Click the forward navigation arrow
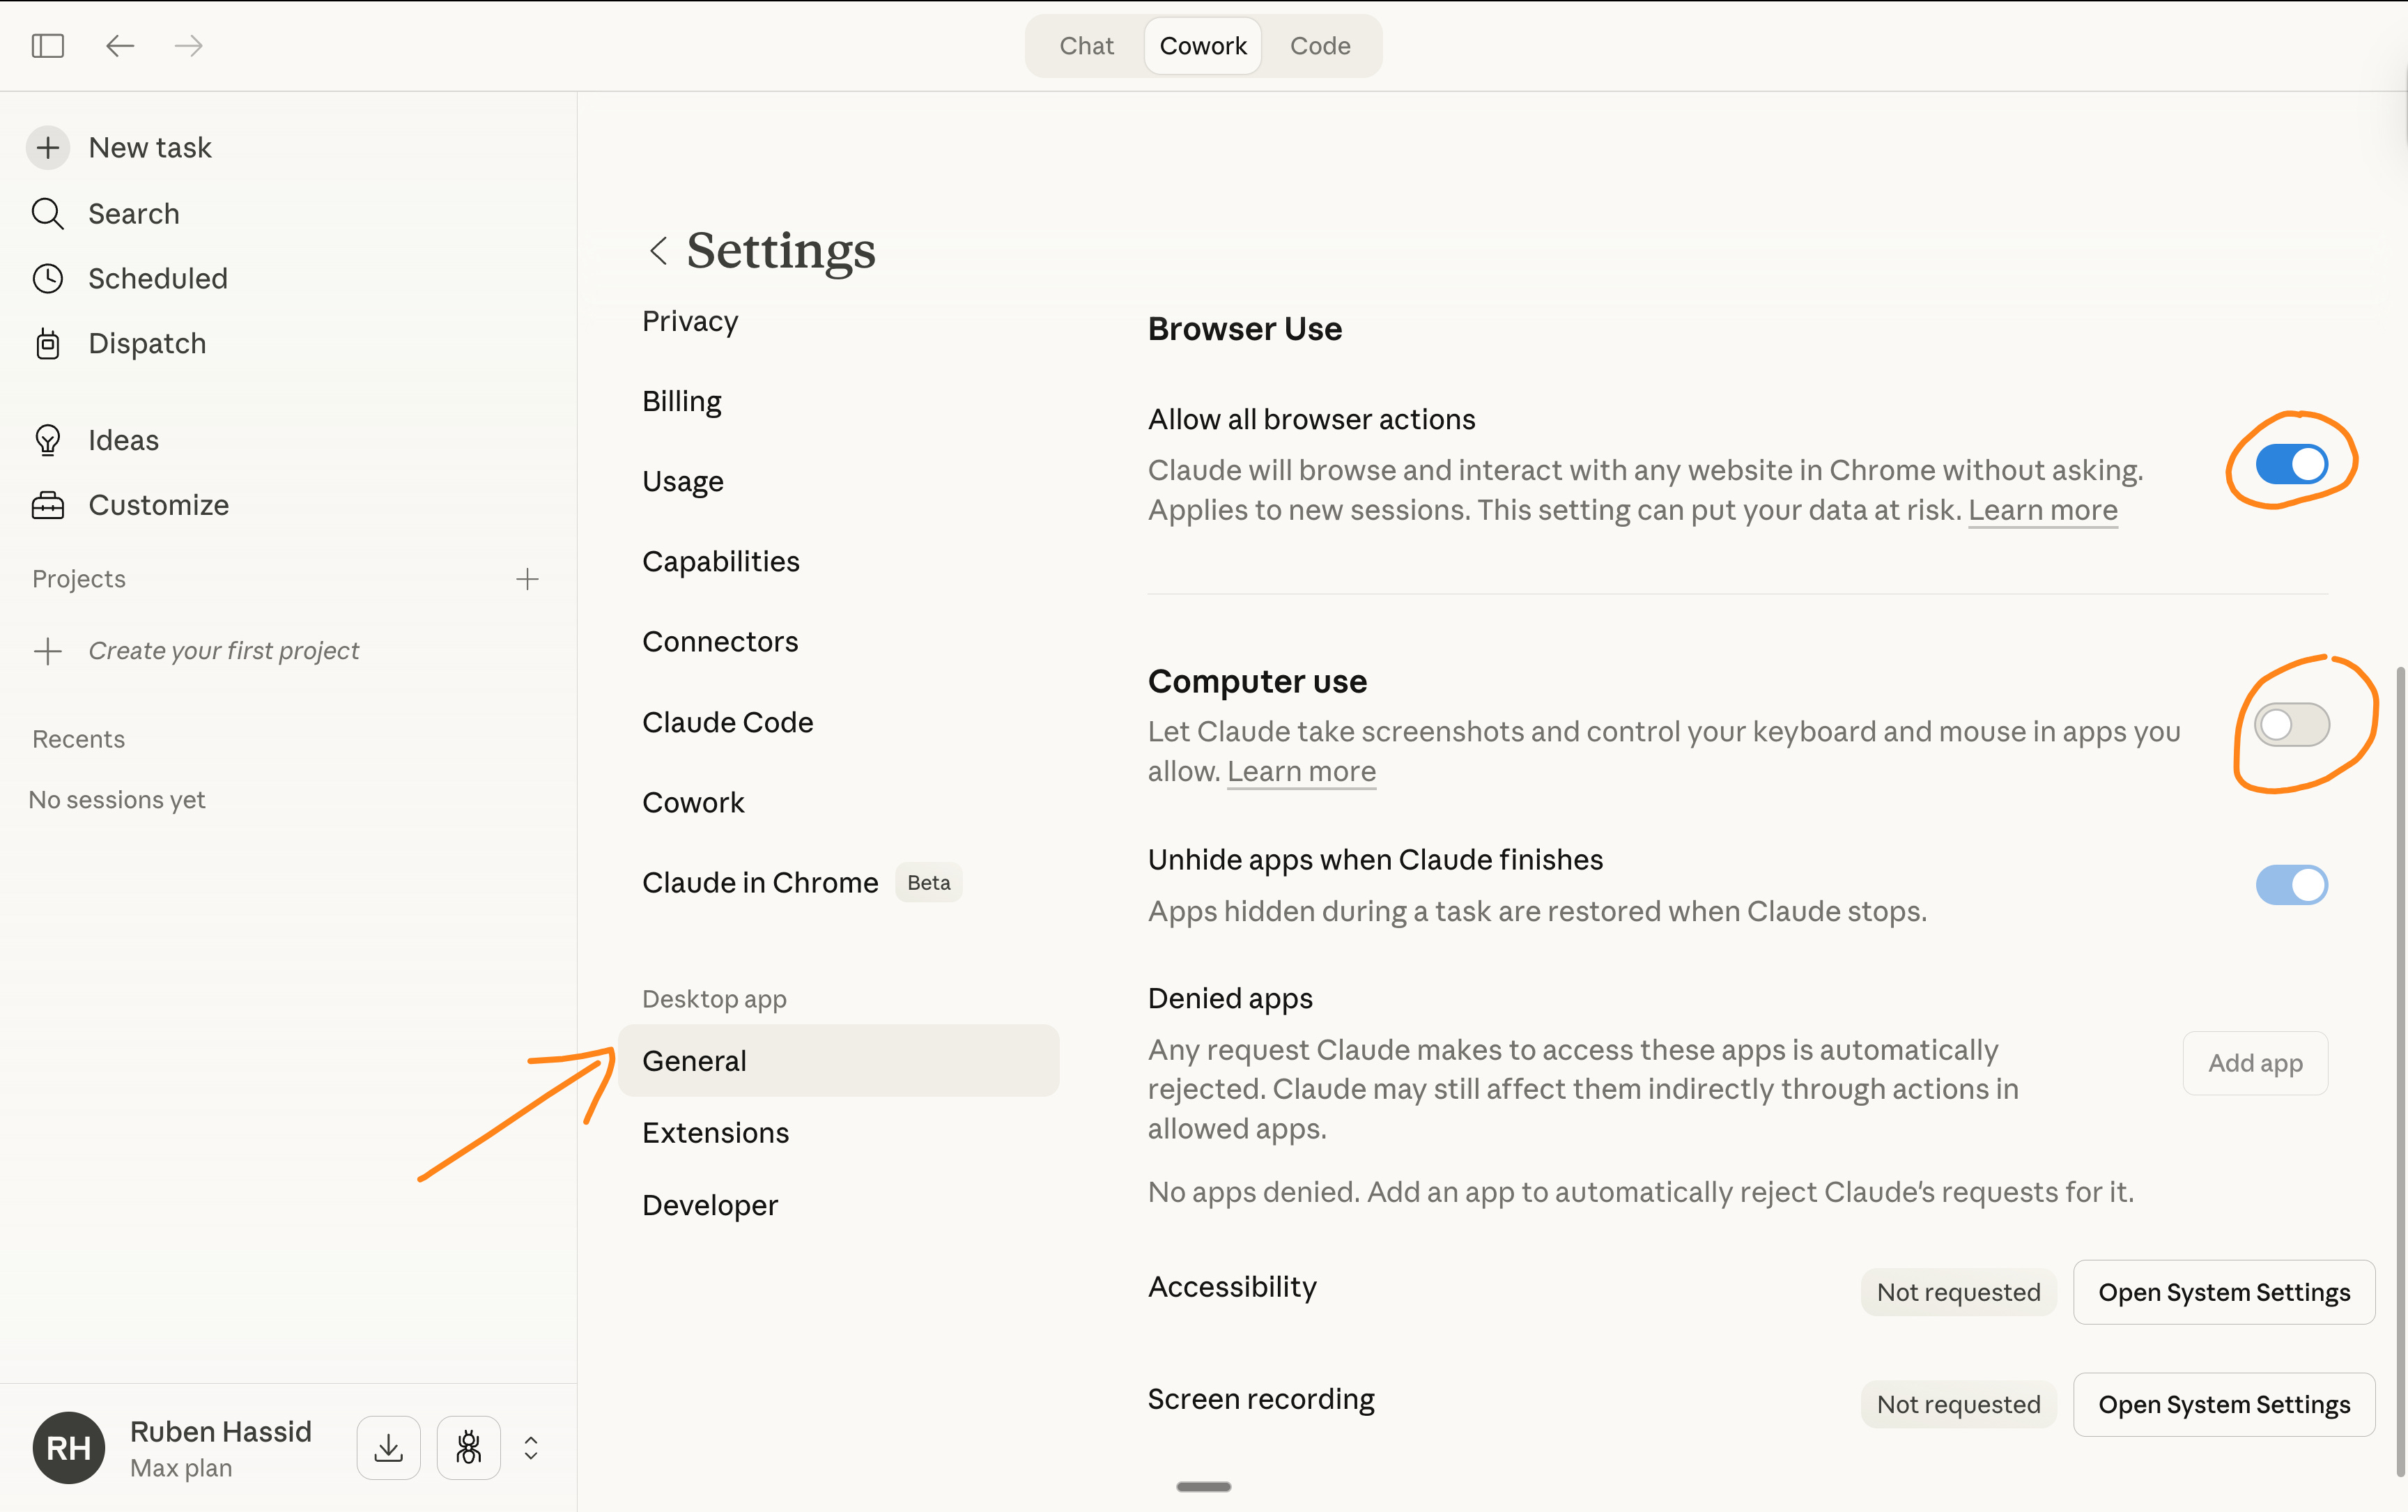 (x=189, y=46)
